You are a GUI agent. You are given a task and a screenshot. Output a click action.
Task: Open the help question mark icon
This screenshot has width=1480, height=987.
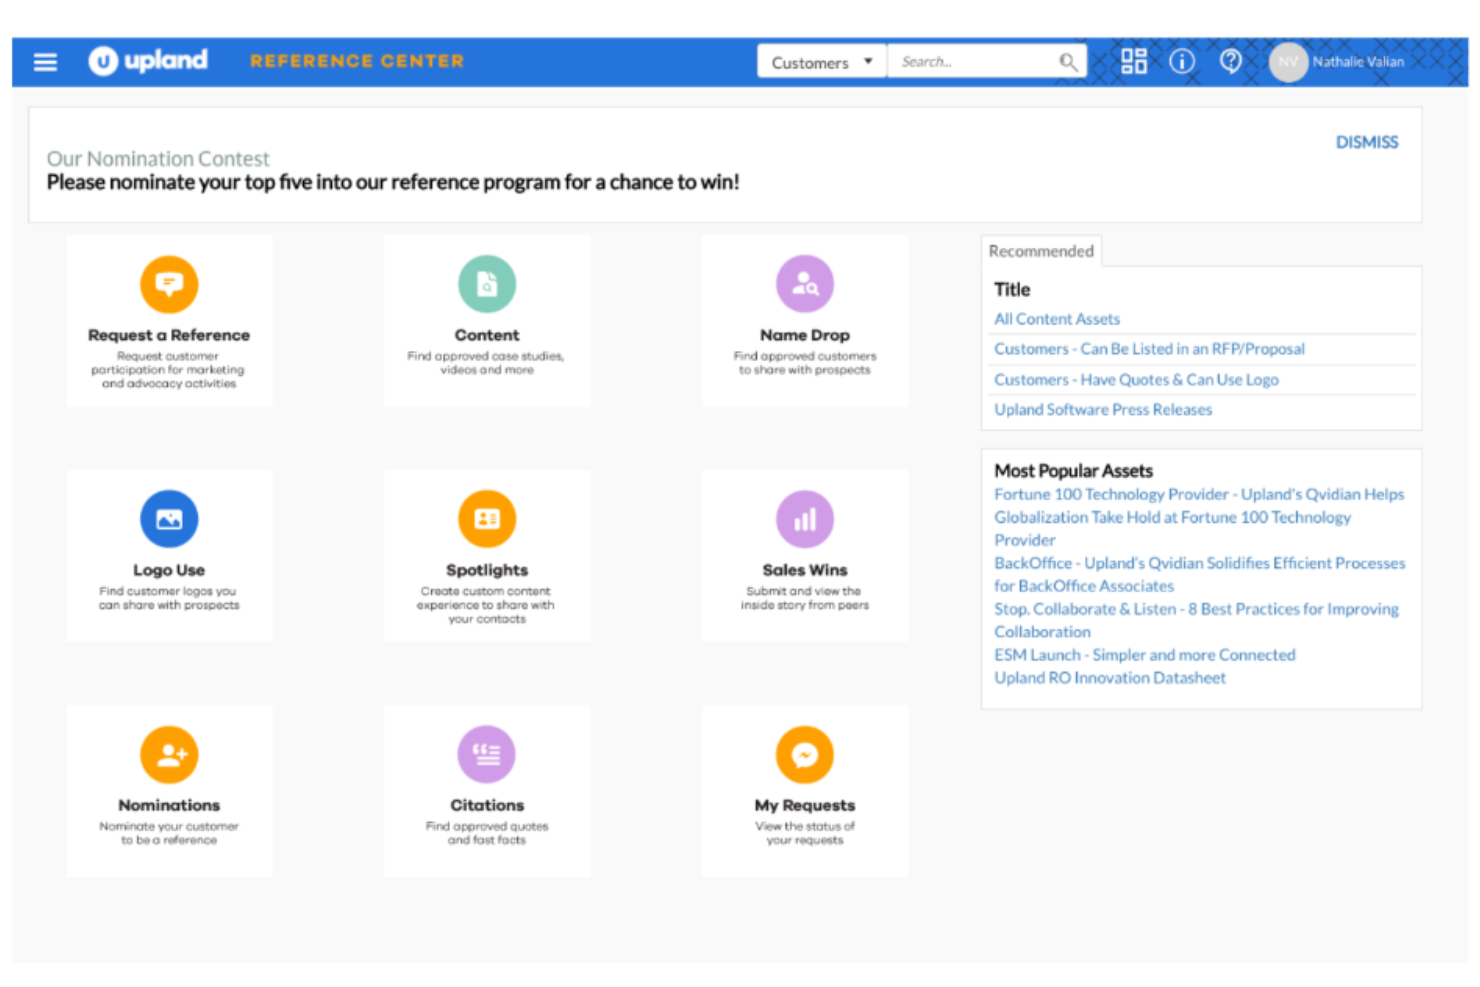(1231, 62)
